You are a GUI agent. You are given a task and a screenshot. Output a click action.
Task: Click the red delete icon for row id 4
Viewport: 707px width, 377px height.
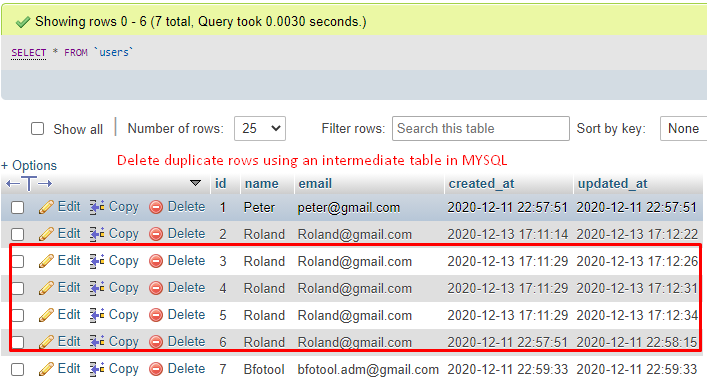156,288
